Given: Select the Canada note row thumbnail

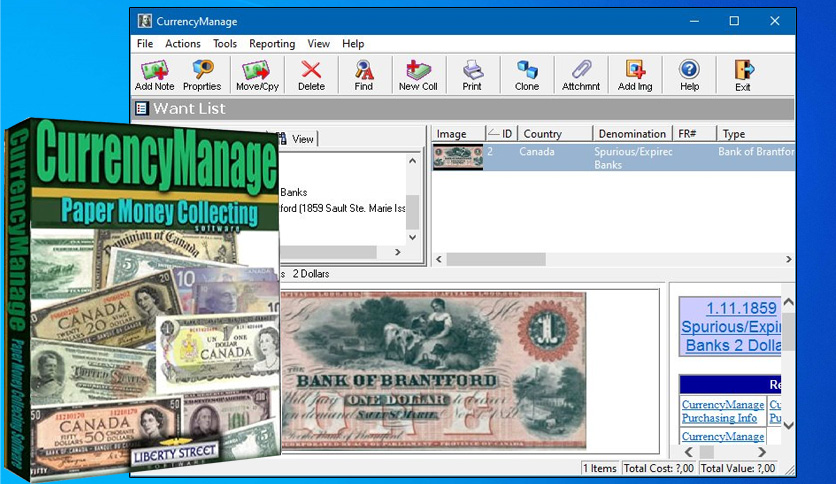Looking at the screenshot, I should pyautogui.click(x=458, y=157).
